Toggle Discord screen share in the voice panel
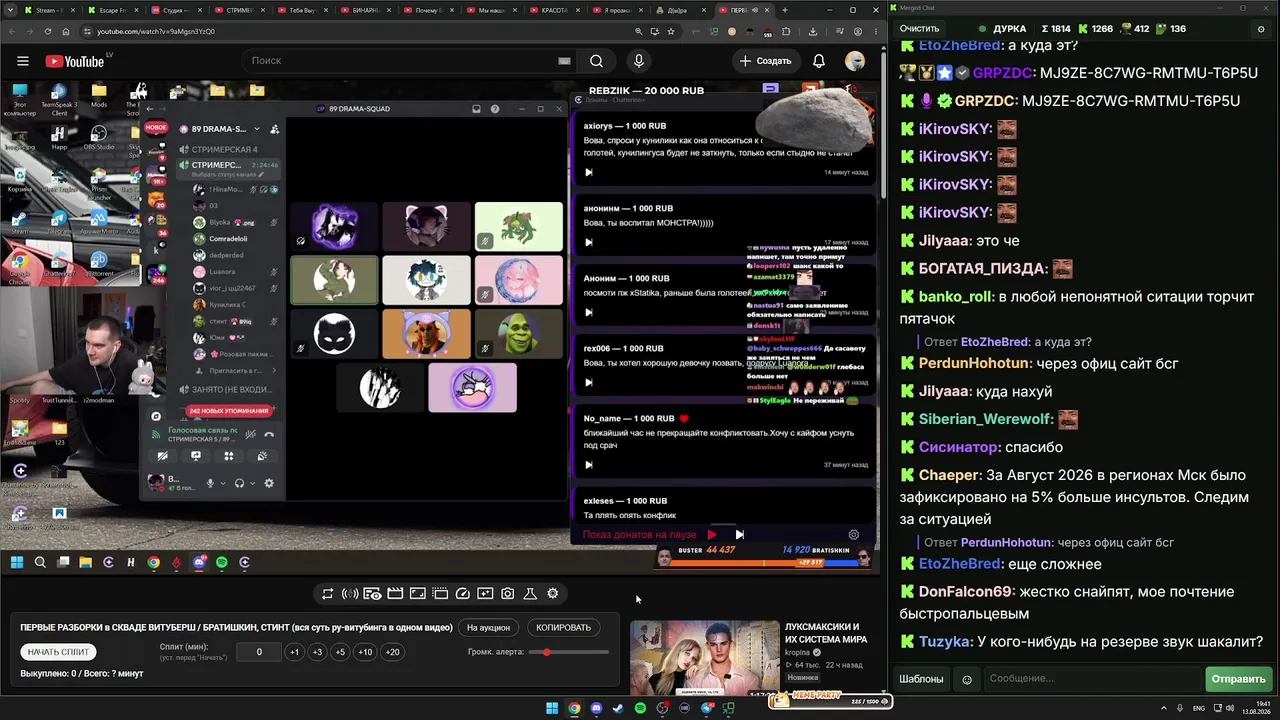1280x720 pixels. click(x=196, y=456)
